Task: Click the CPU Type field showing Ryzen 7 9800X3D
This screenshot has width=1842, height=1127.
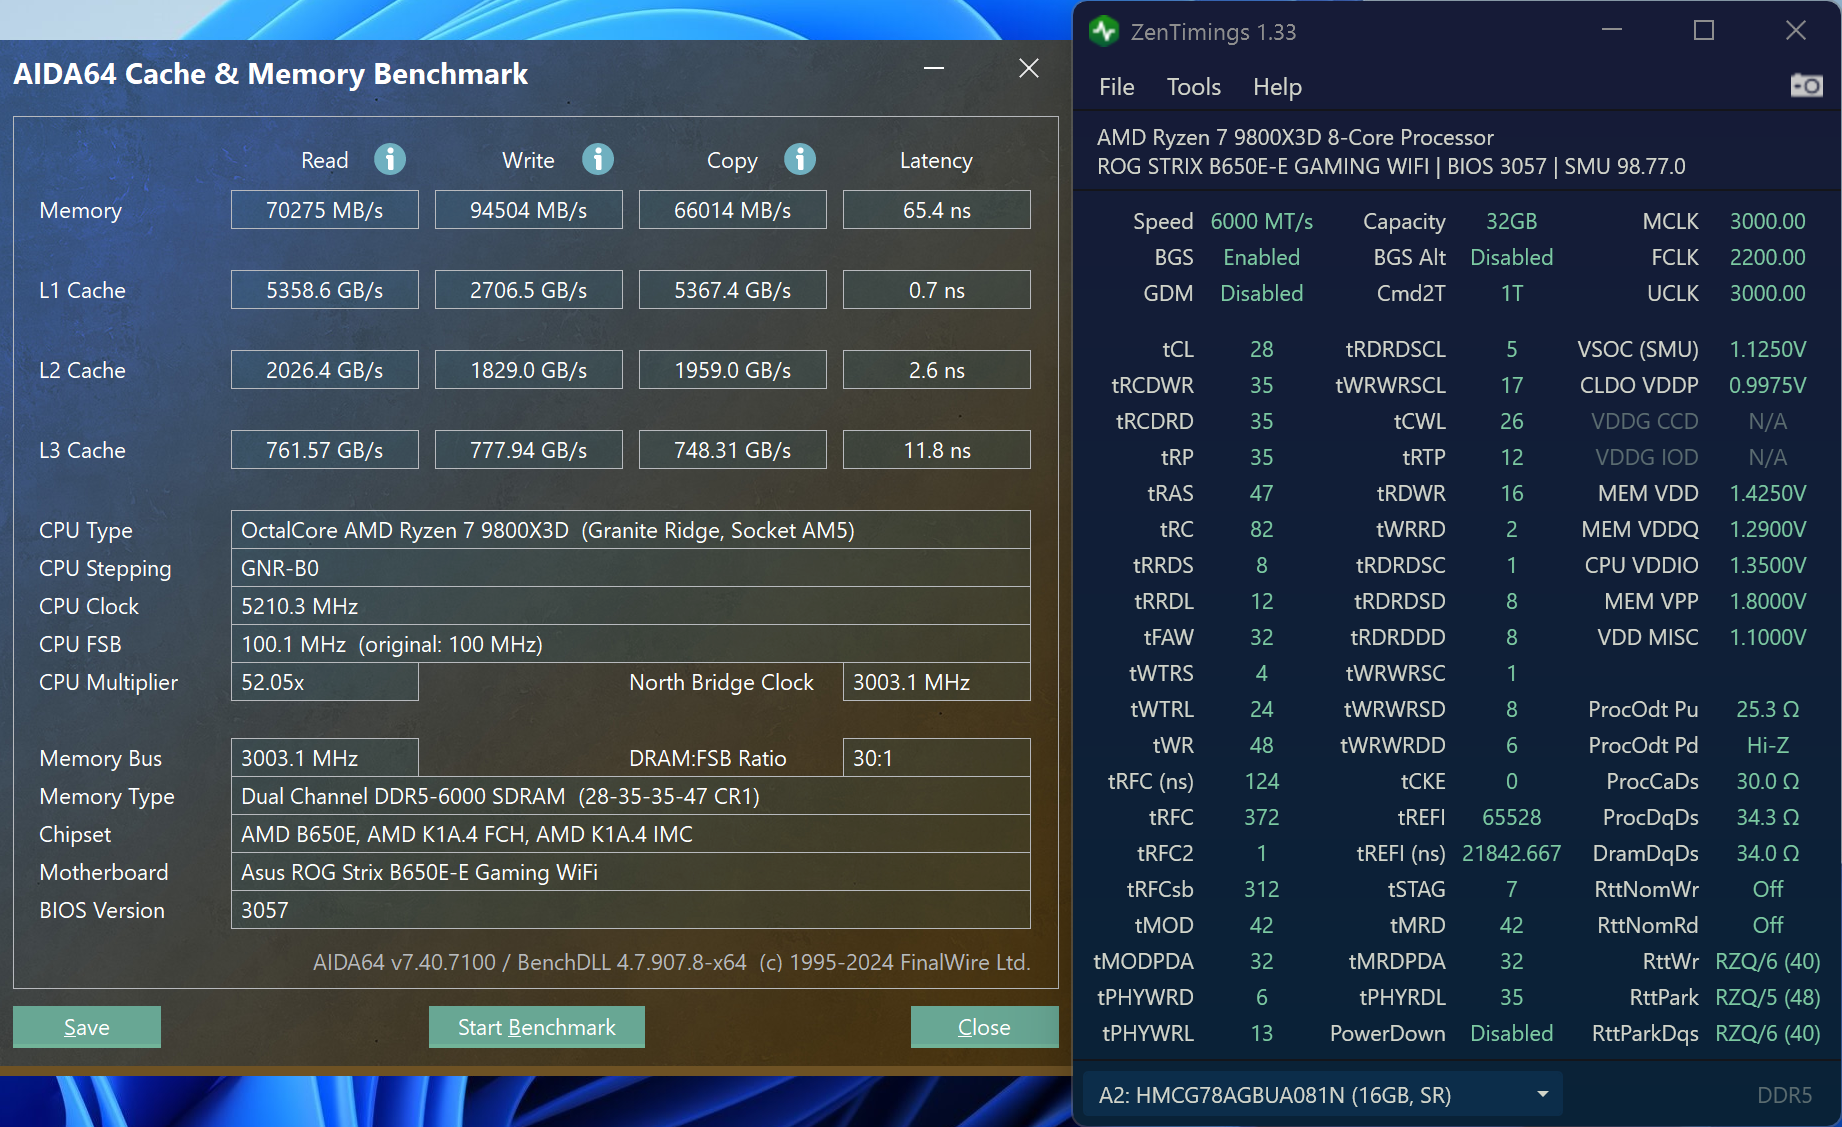Action: point(631,530)
